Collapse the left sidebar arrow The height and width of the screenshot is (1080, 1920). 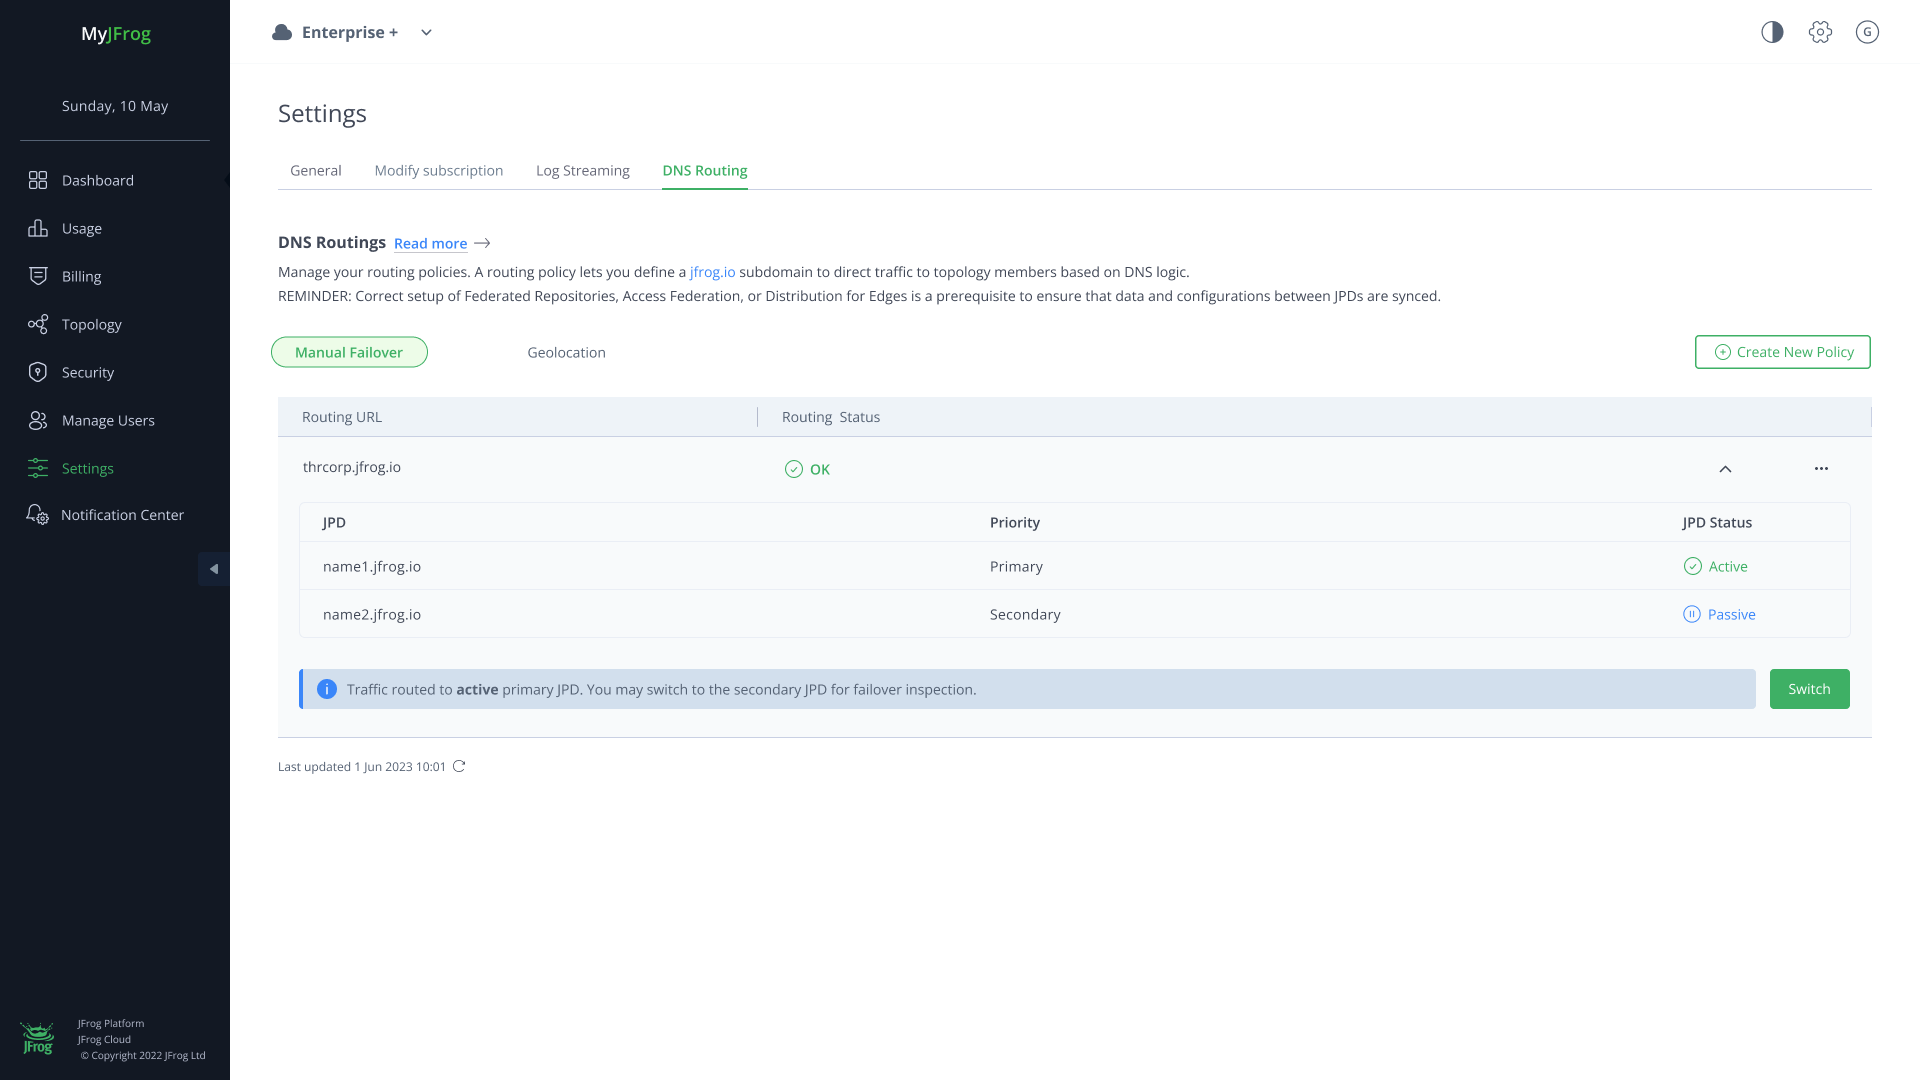(x=213, y=569)
